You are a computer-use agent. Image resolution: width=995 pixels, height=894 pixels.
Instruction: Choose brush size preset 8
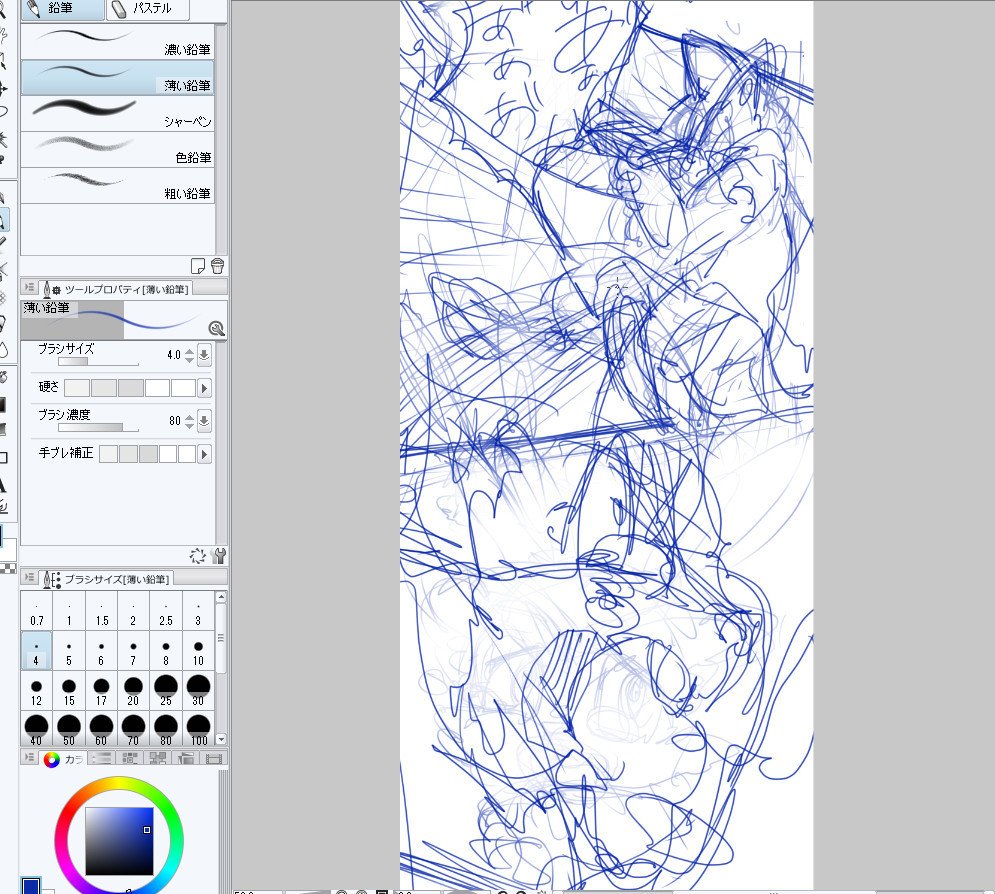(x=166, y=652)
